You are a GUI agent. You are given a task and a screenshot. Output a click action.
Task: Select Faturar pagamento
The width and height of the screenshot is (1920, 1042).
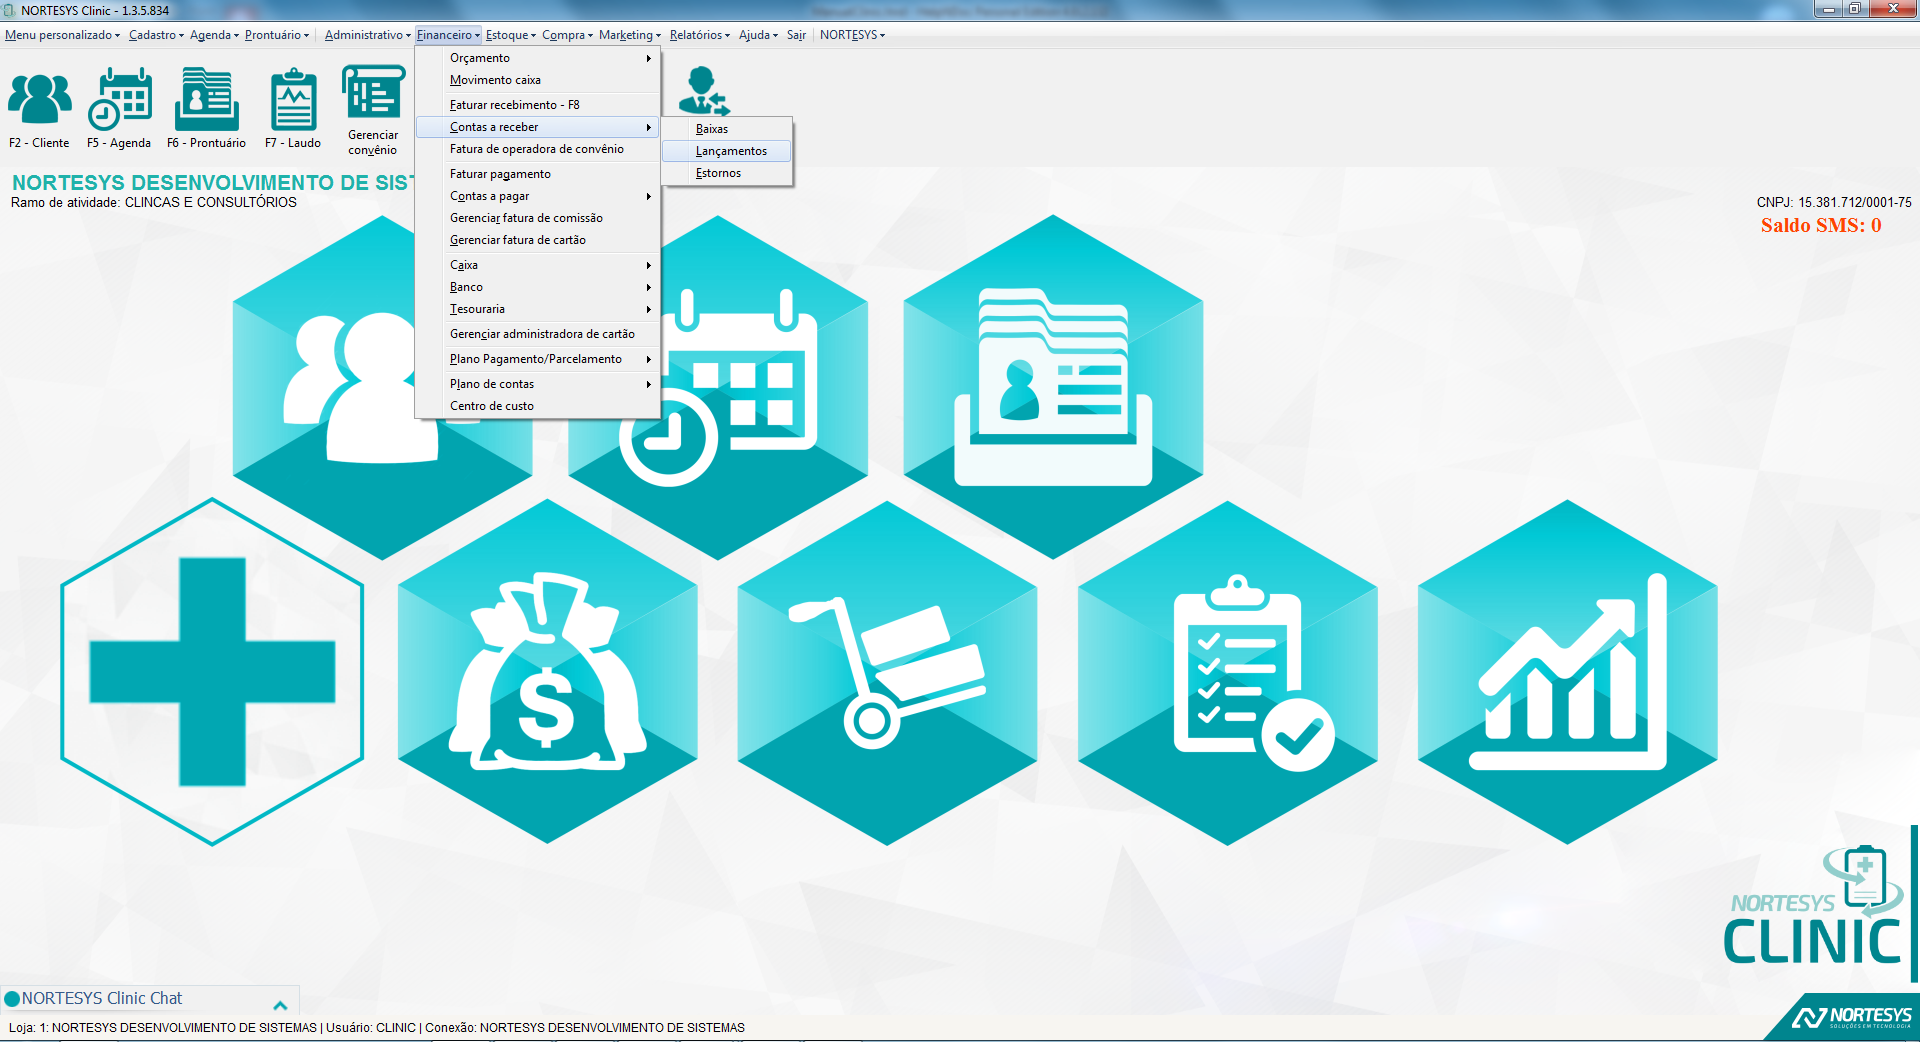coord(538,174)
